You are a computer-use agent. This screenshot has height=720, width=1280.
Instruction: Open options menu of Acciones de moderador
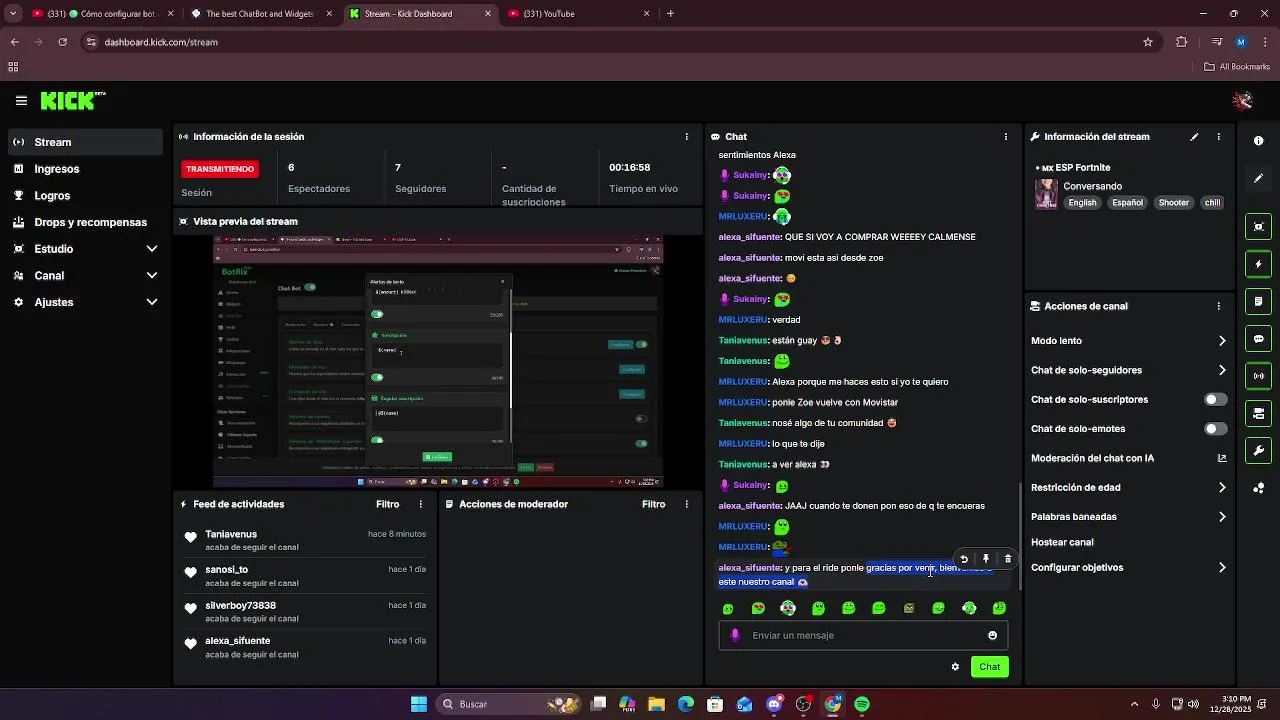686,505
